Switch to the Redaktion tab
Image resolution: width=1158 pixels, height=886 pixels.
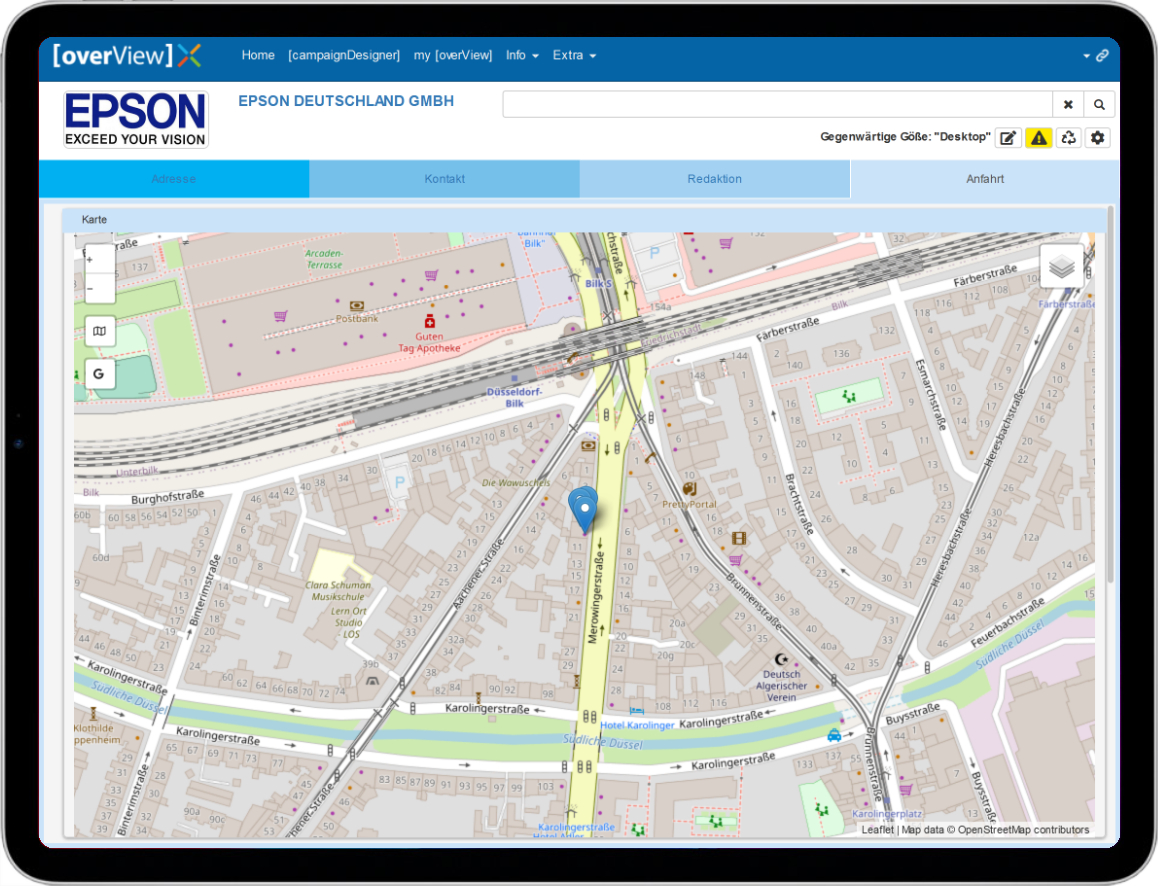[715, 179]
